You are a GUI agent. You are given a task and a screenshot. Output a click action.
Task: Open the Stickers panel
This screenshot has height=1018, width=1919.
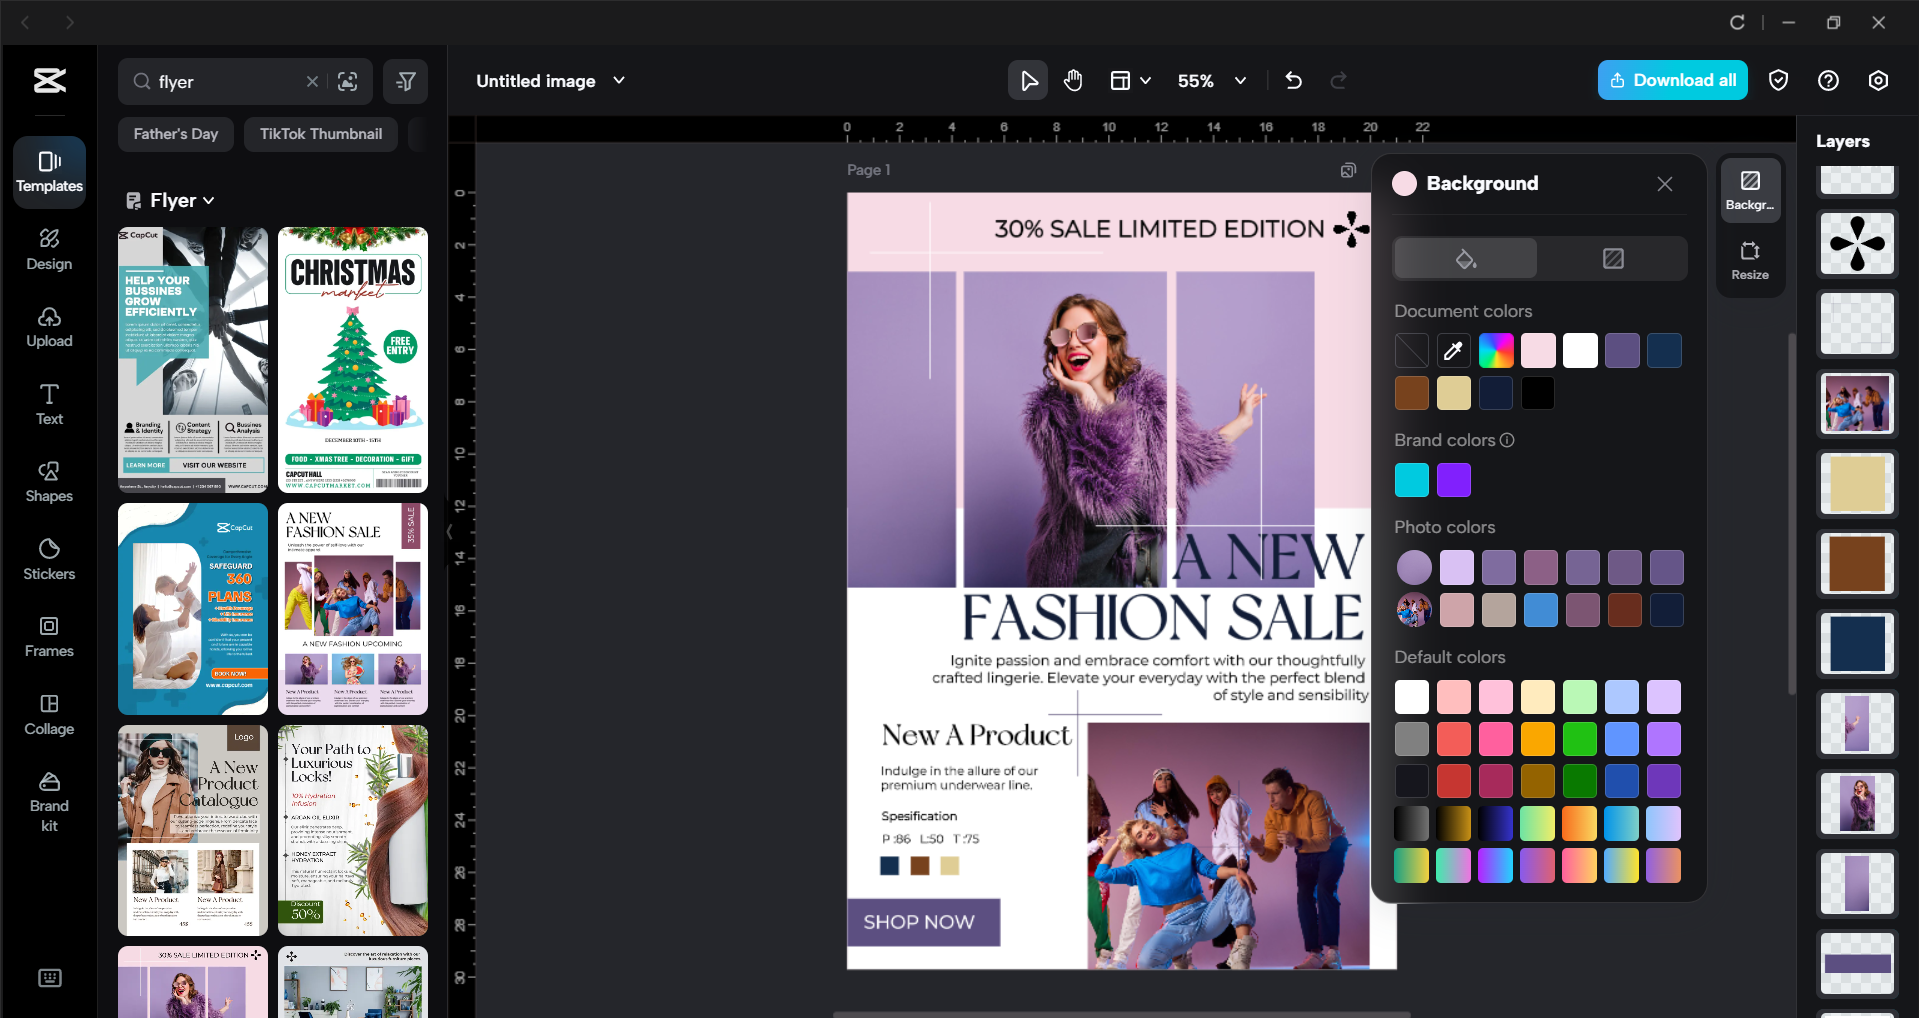pyautogui.click(x=48, y=558)
